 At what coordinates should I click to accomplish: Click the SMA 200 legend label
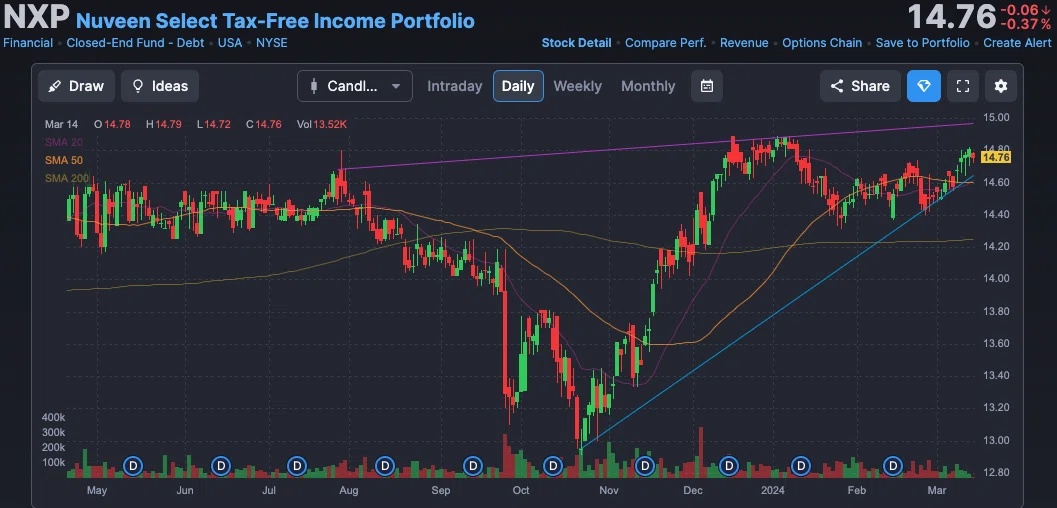[x=66, y=179]
